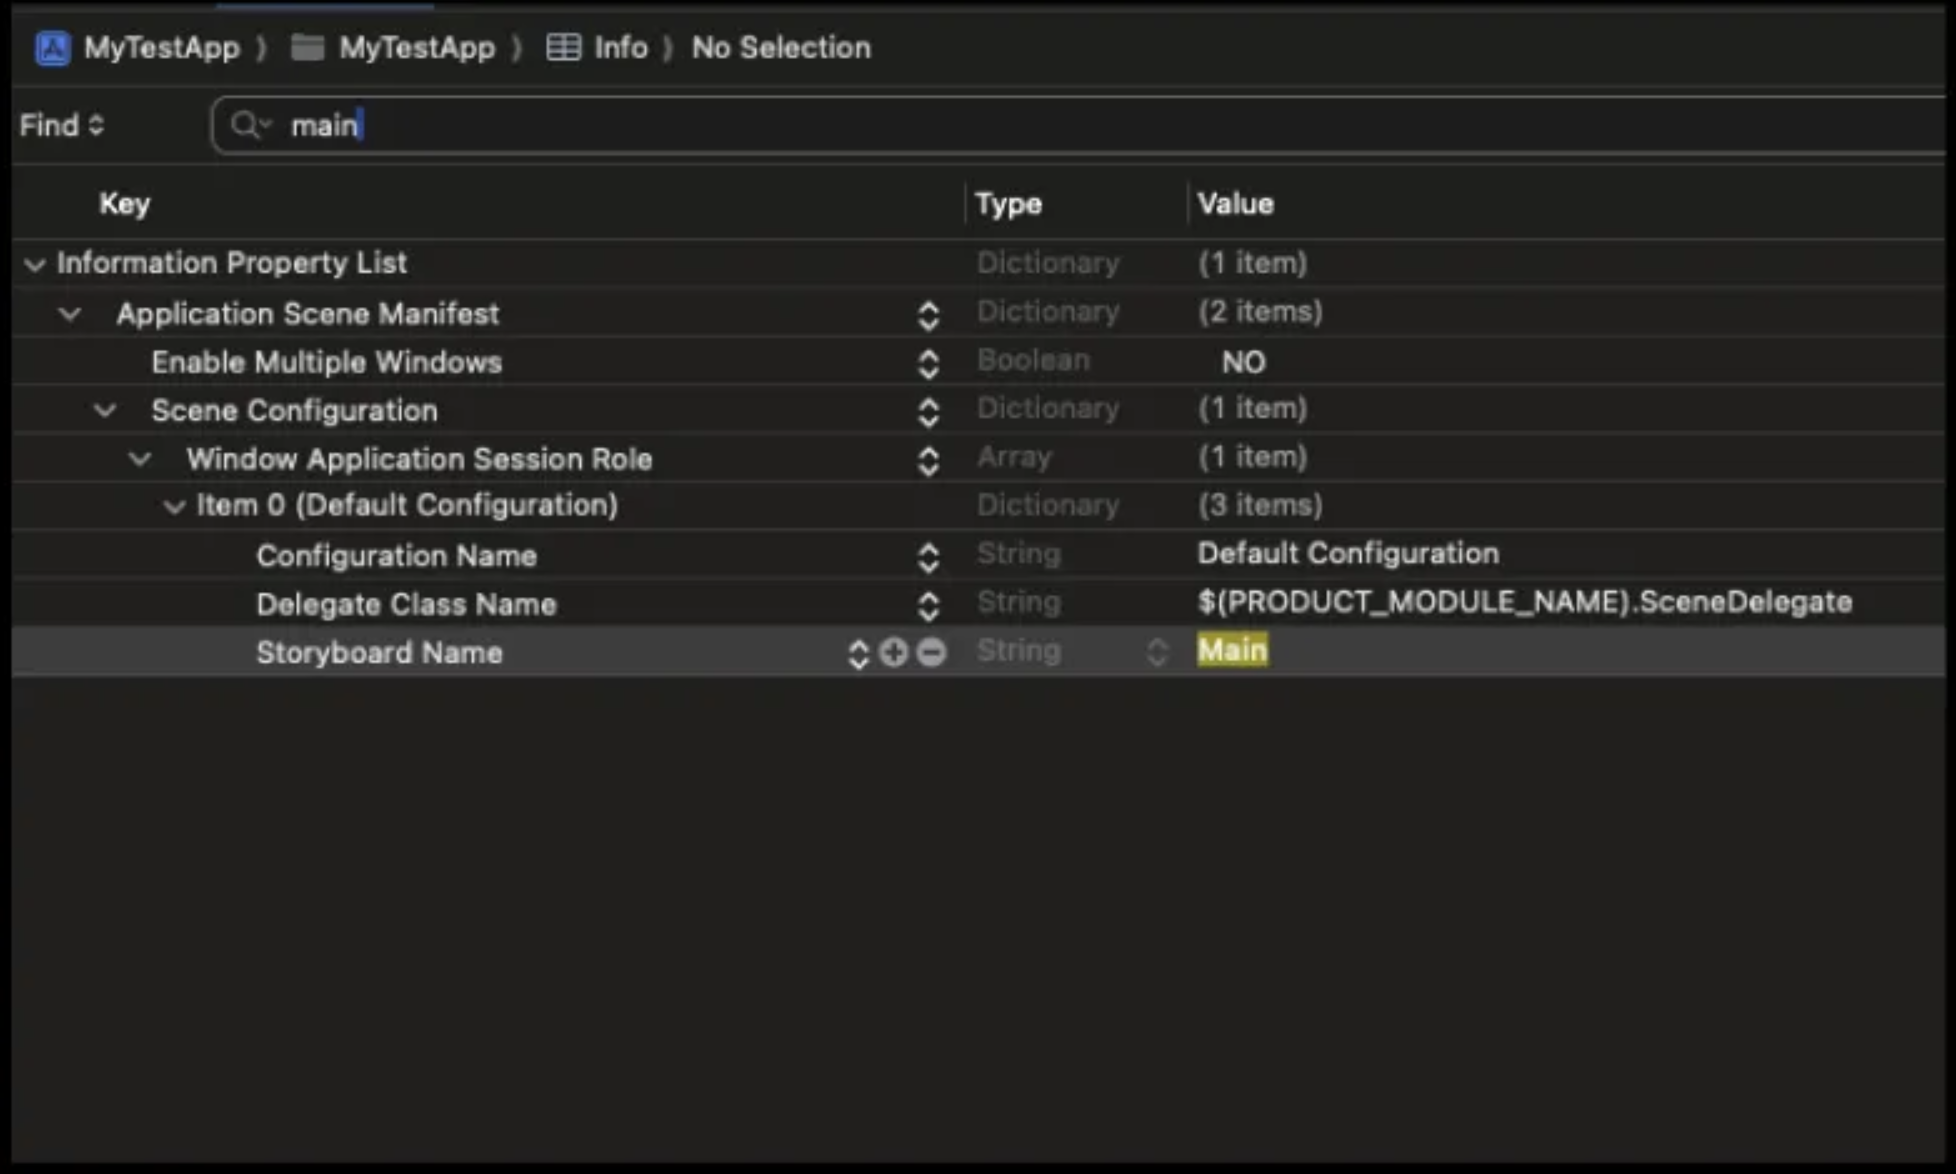This screenshot has height=1174, width=1956.
Task: Add a row after Storyboard Name with plus icon
Action: coord(893,652)
